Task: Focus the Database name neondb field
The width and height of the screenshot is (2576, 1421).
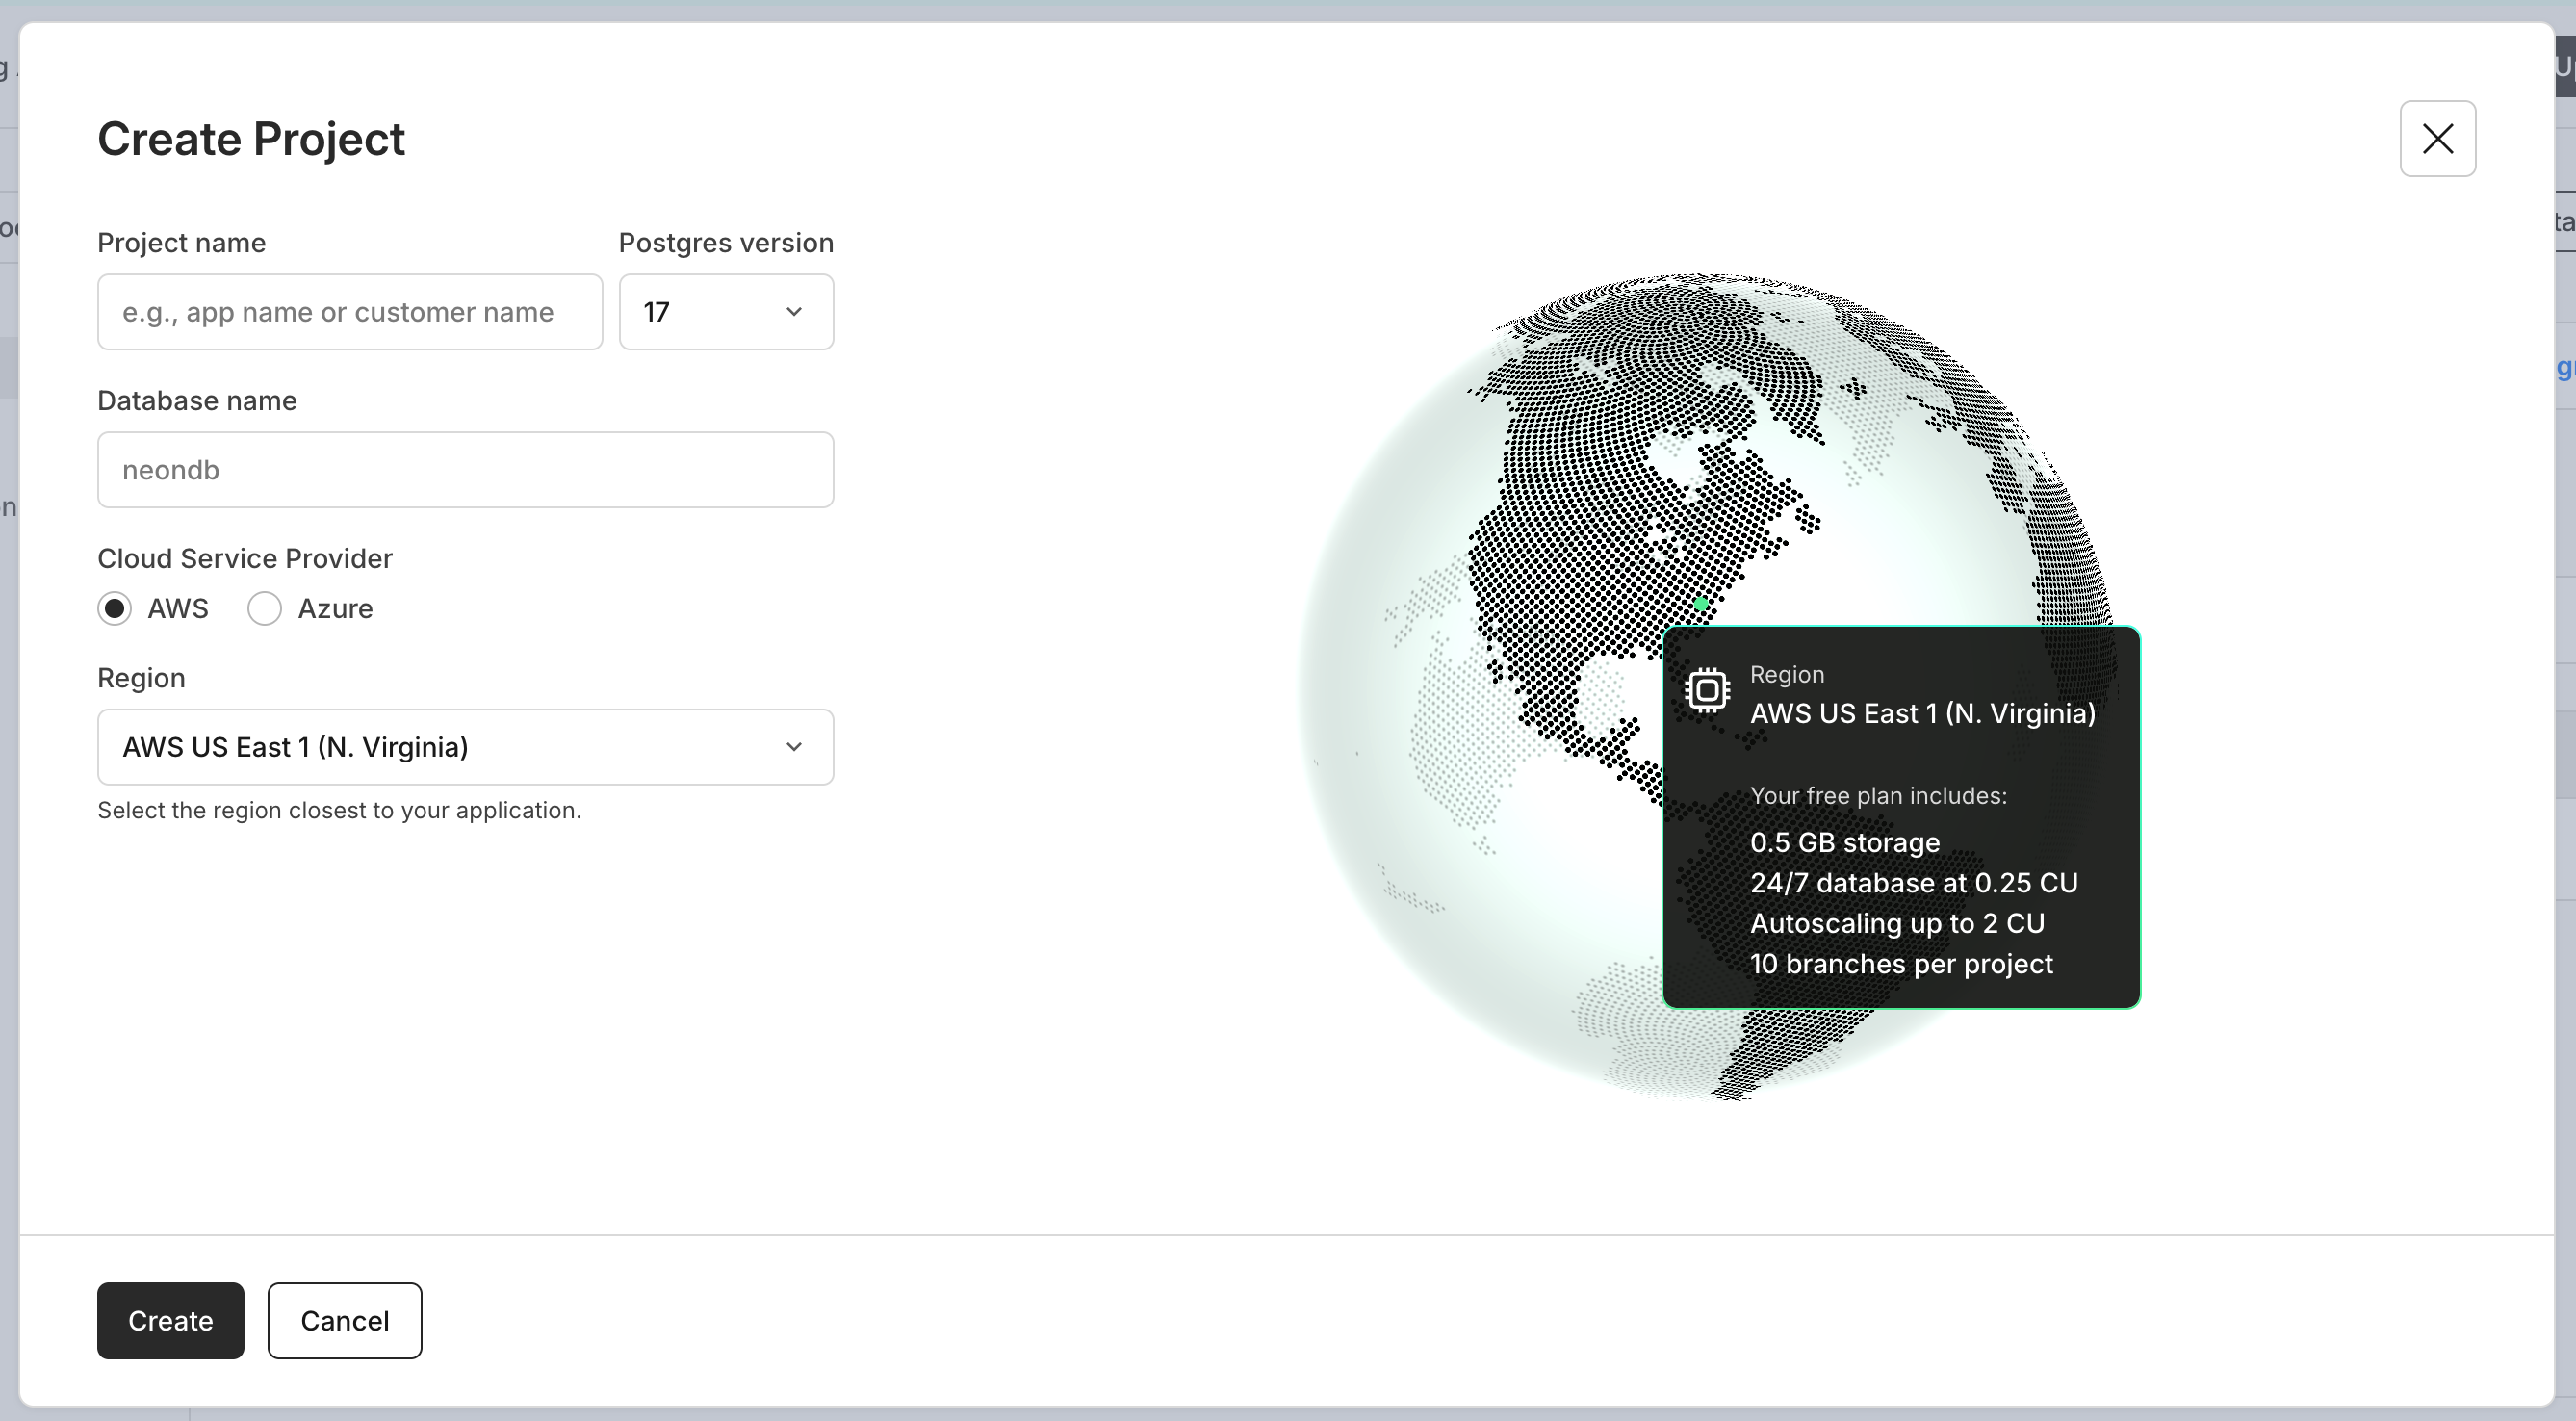Action: [465, 470]
